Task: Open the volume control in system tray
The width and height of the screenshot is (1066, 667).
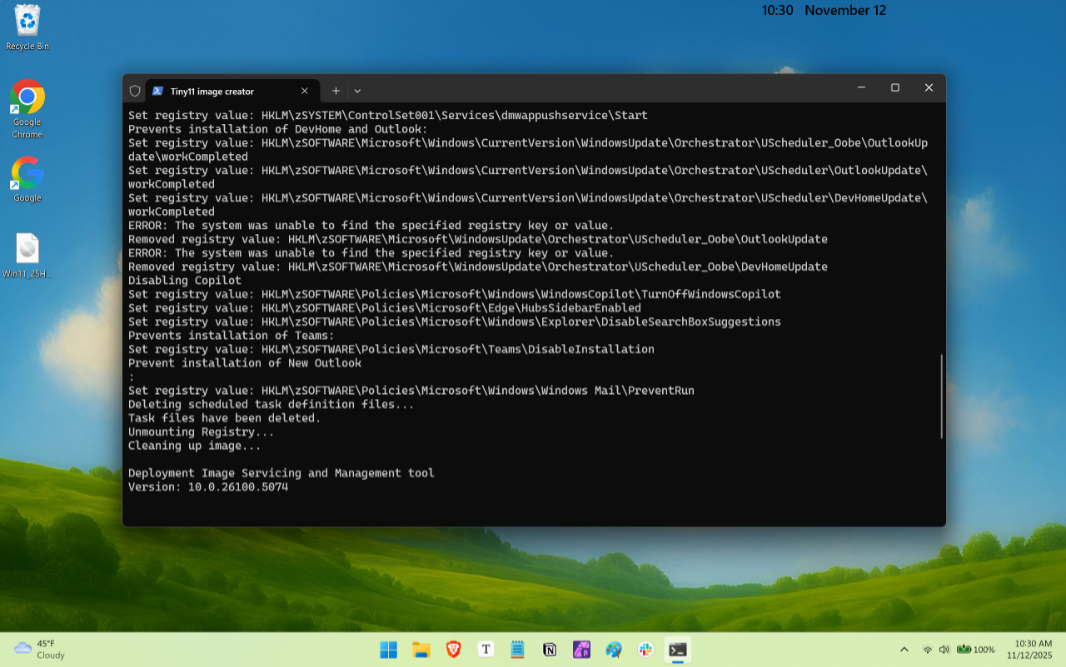Action: click(944, 650)
